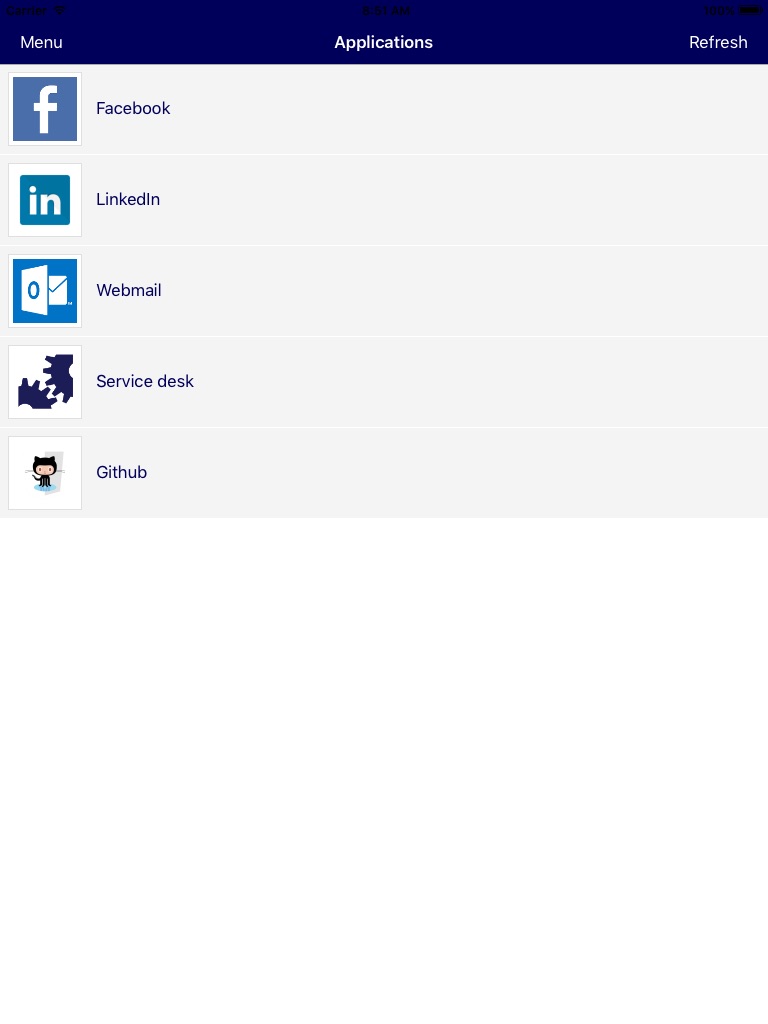
Task: Click the battery indicator icon
Action: point(750,10)
